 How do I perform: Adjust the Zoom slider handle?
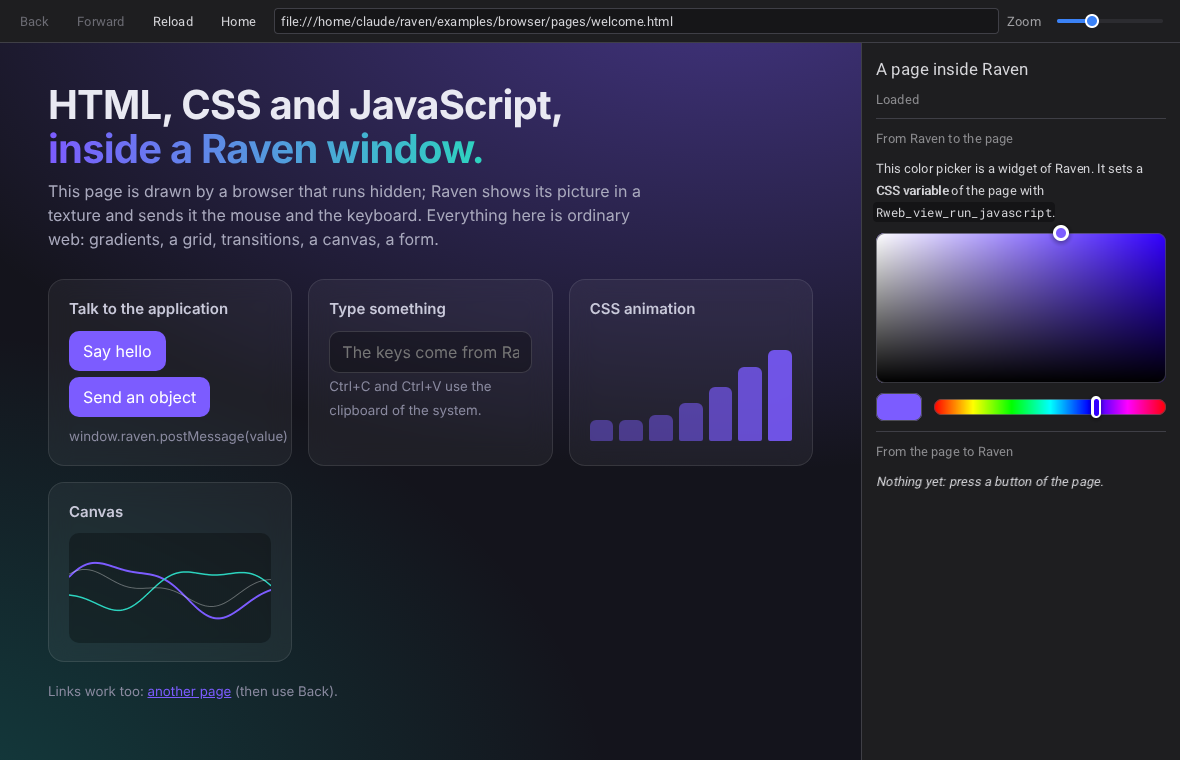1092,21
